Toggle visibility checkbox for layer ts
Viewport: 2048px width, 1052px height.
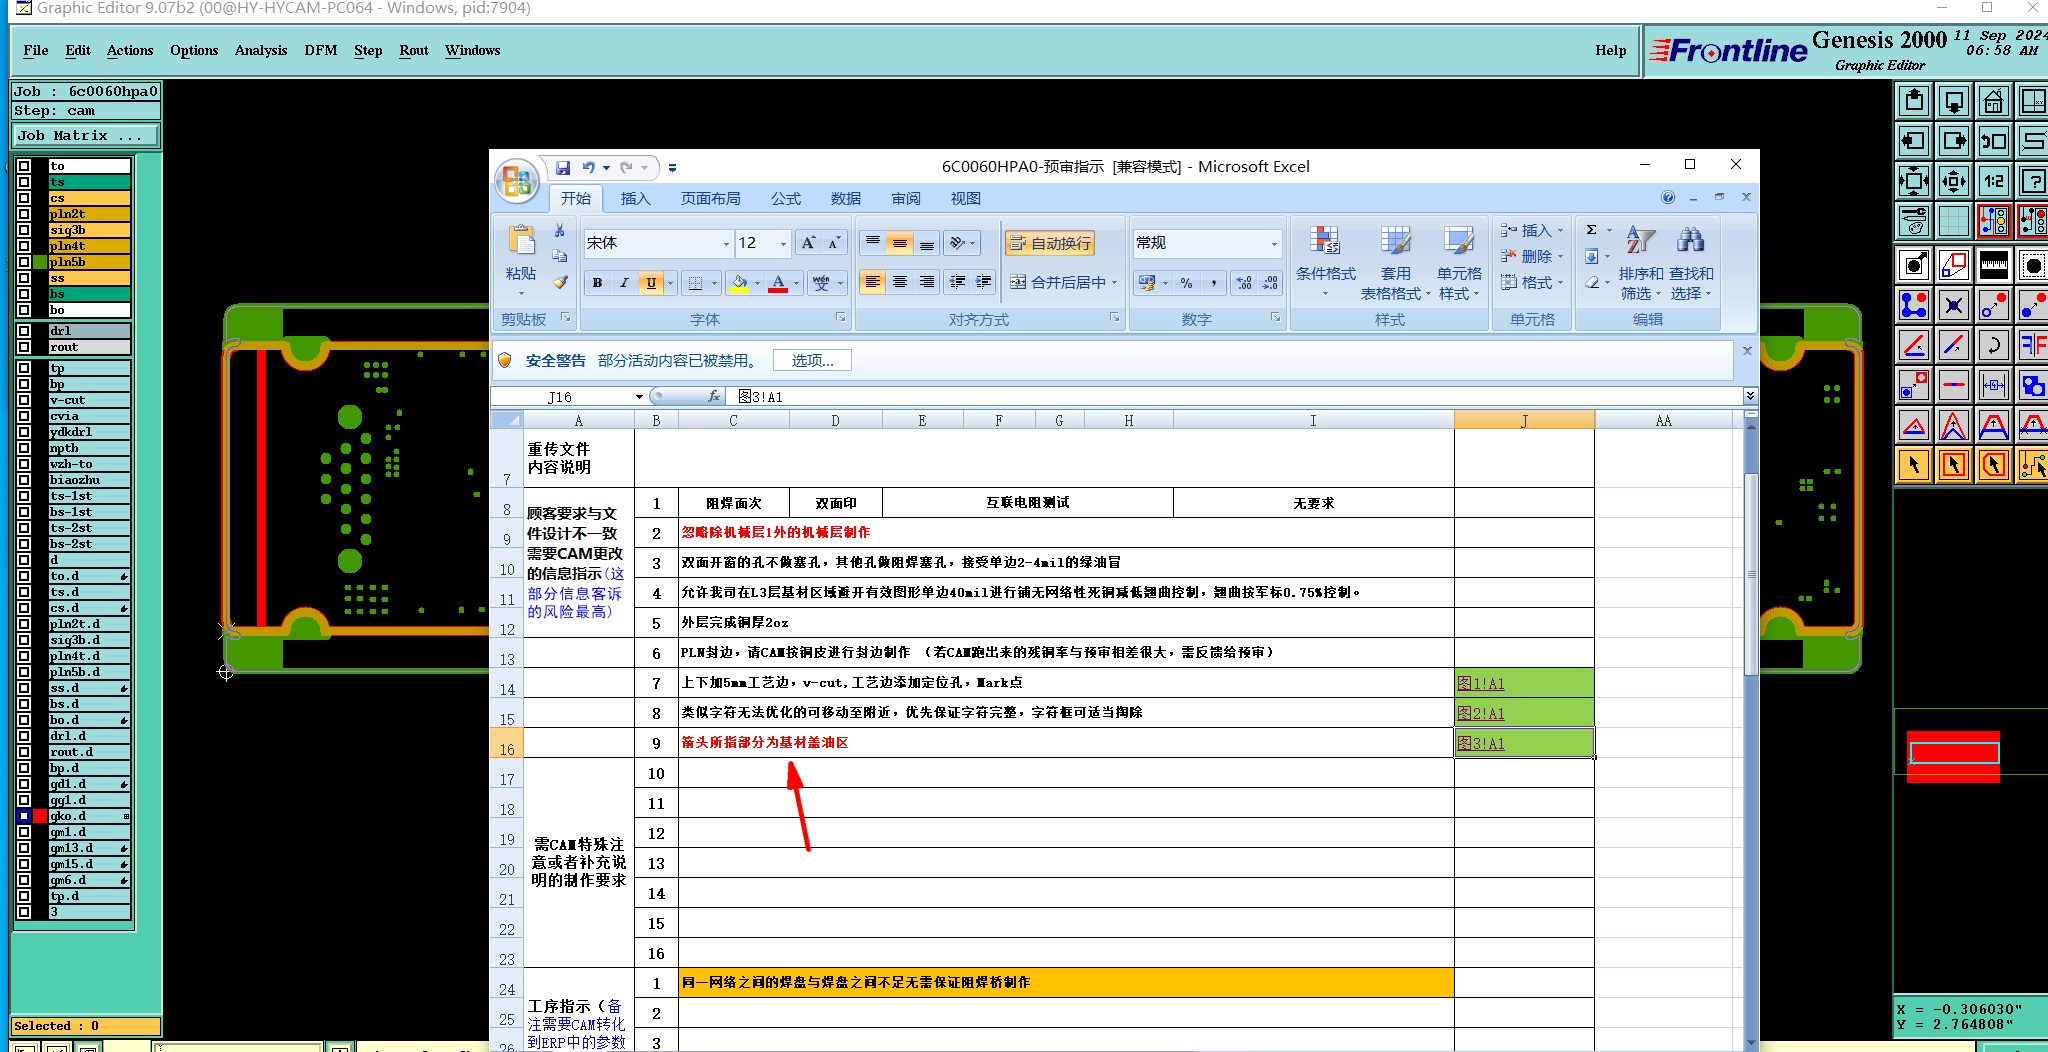click(24, 182)
